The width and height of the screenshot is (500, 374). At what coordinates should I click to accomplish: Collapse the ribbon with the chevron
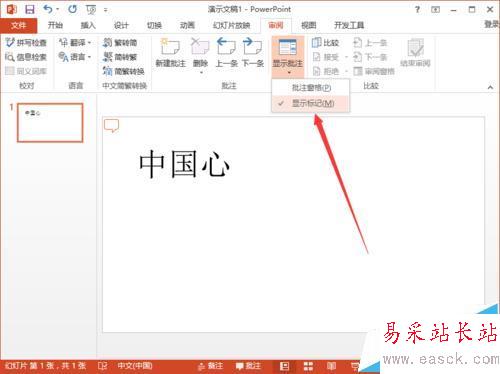tap(490, 87)
